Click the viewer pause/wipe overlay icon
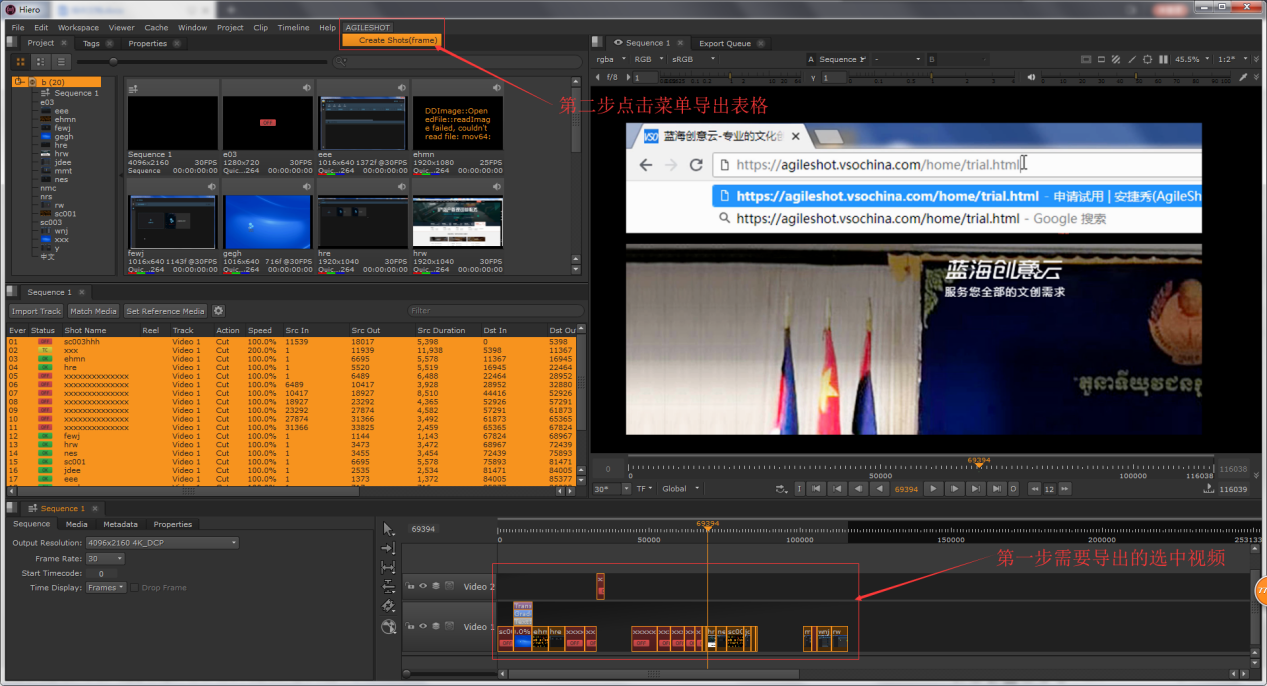This screenshot has height=686, width=1267. [x=1162, y=60]
